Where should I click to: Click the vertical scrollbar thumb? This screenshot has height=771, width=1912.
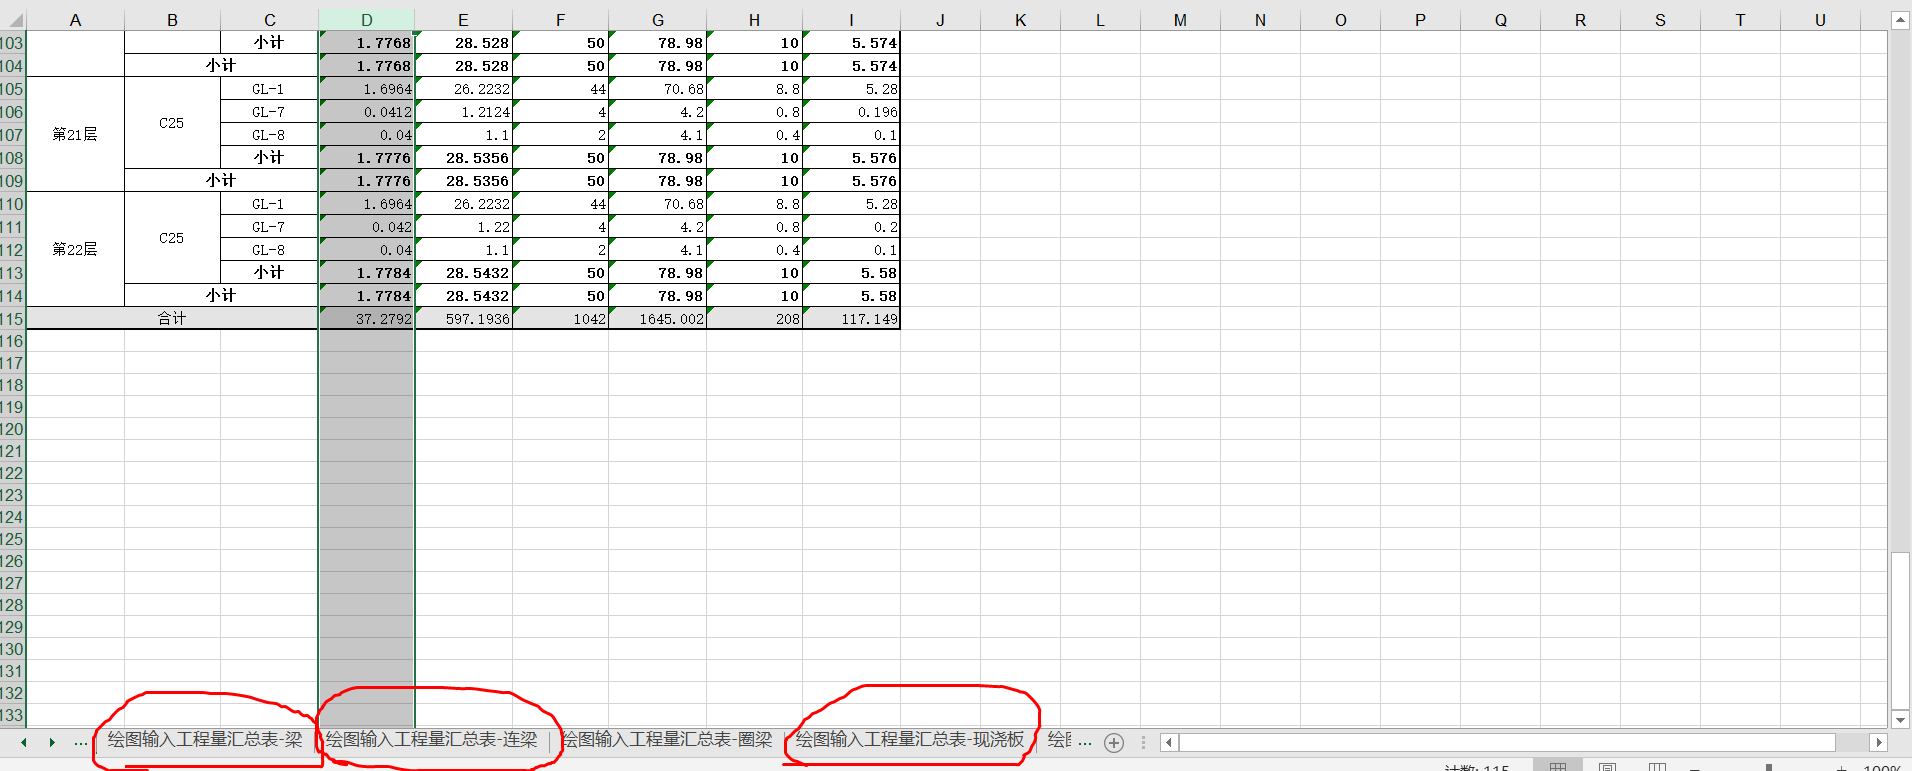pyautogui.click(x=1900, y=630)
